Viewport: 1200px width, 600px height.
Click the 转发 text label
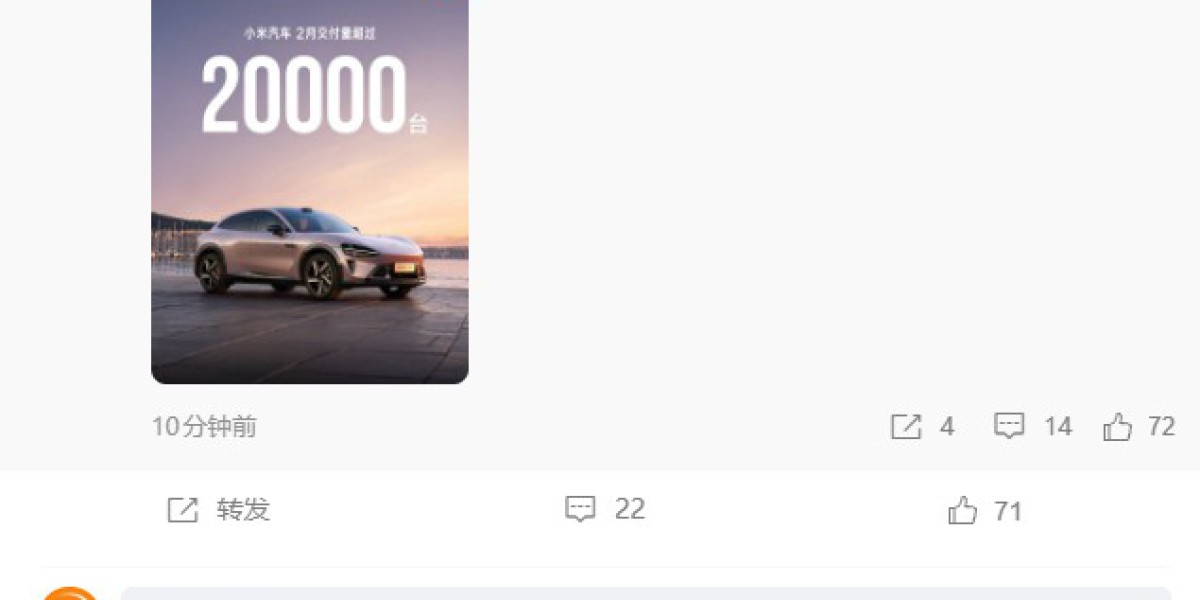(243, 510)
